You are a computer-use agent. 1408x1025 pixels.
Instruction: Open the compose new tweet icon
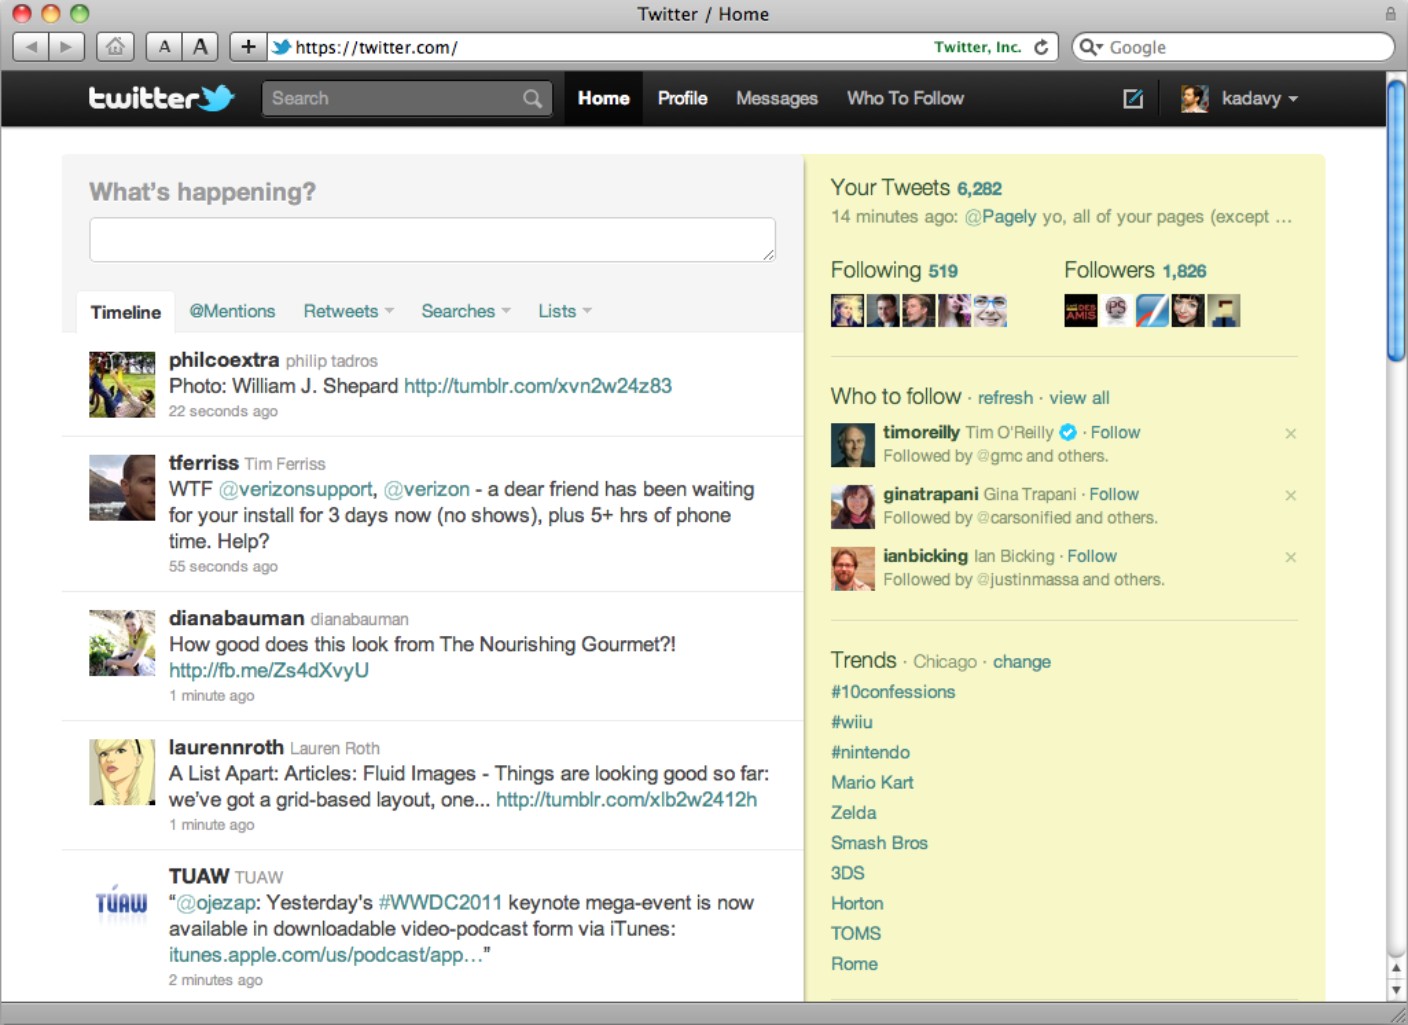[1133, 98]
